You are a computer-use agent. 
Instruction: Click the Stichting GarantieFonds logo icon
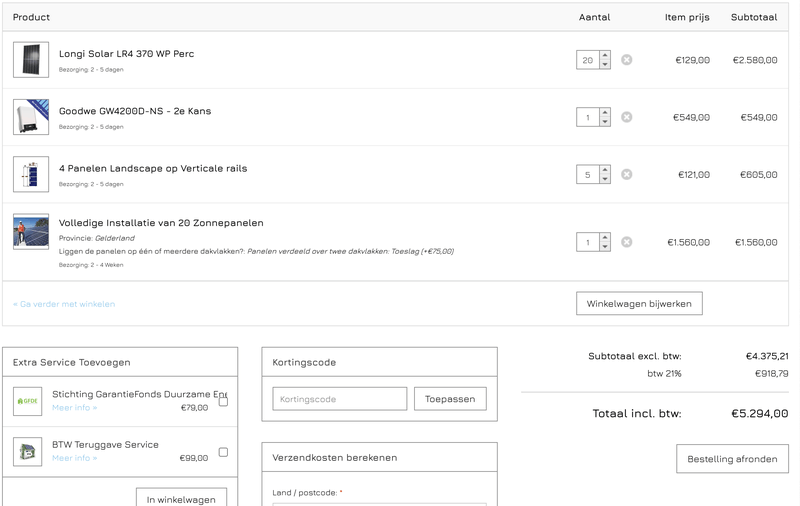(x=28, y=401)
